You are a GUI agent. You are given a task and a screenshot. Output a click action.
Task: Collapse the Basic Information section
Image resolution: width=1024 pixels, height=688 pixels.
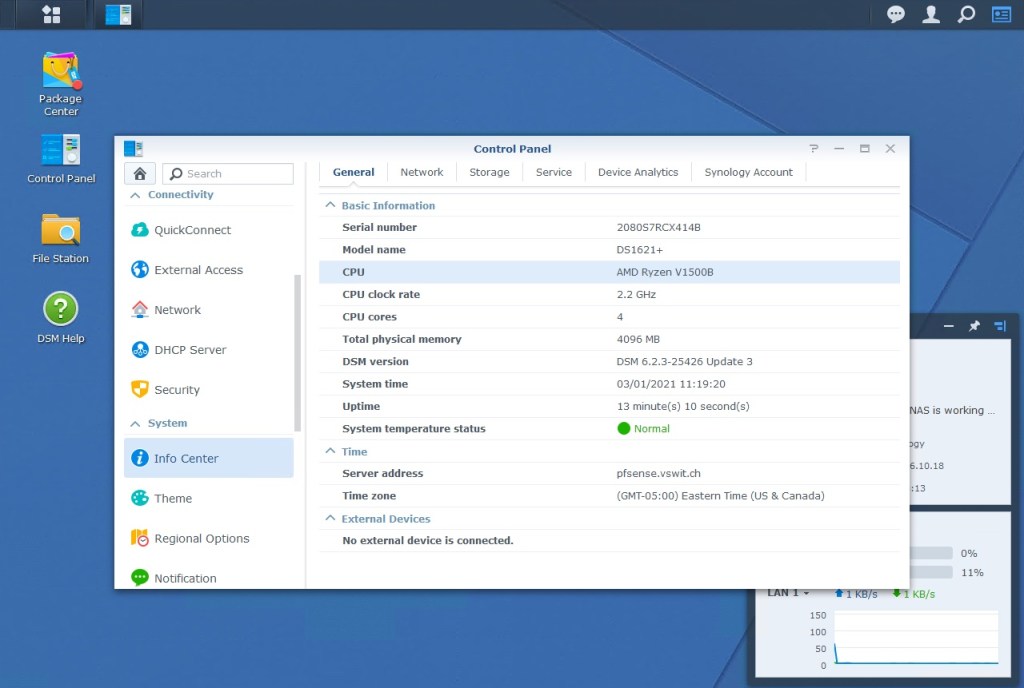click(x=330, y=206)
